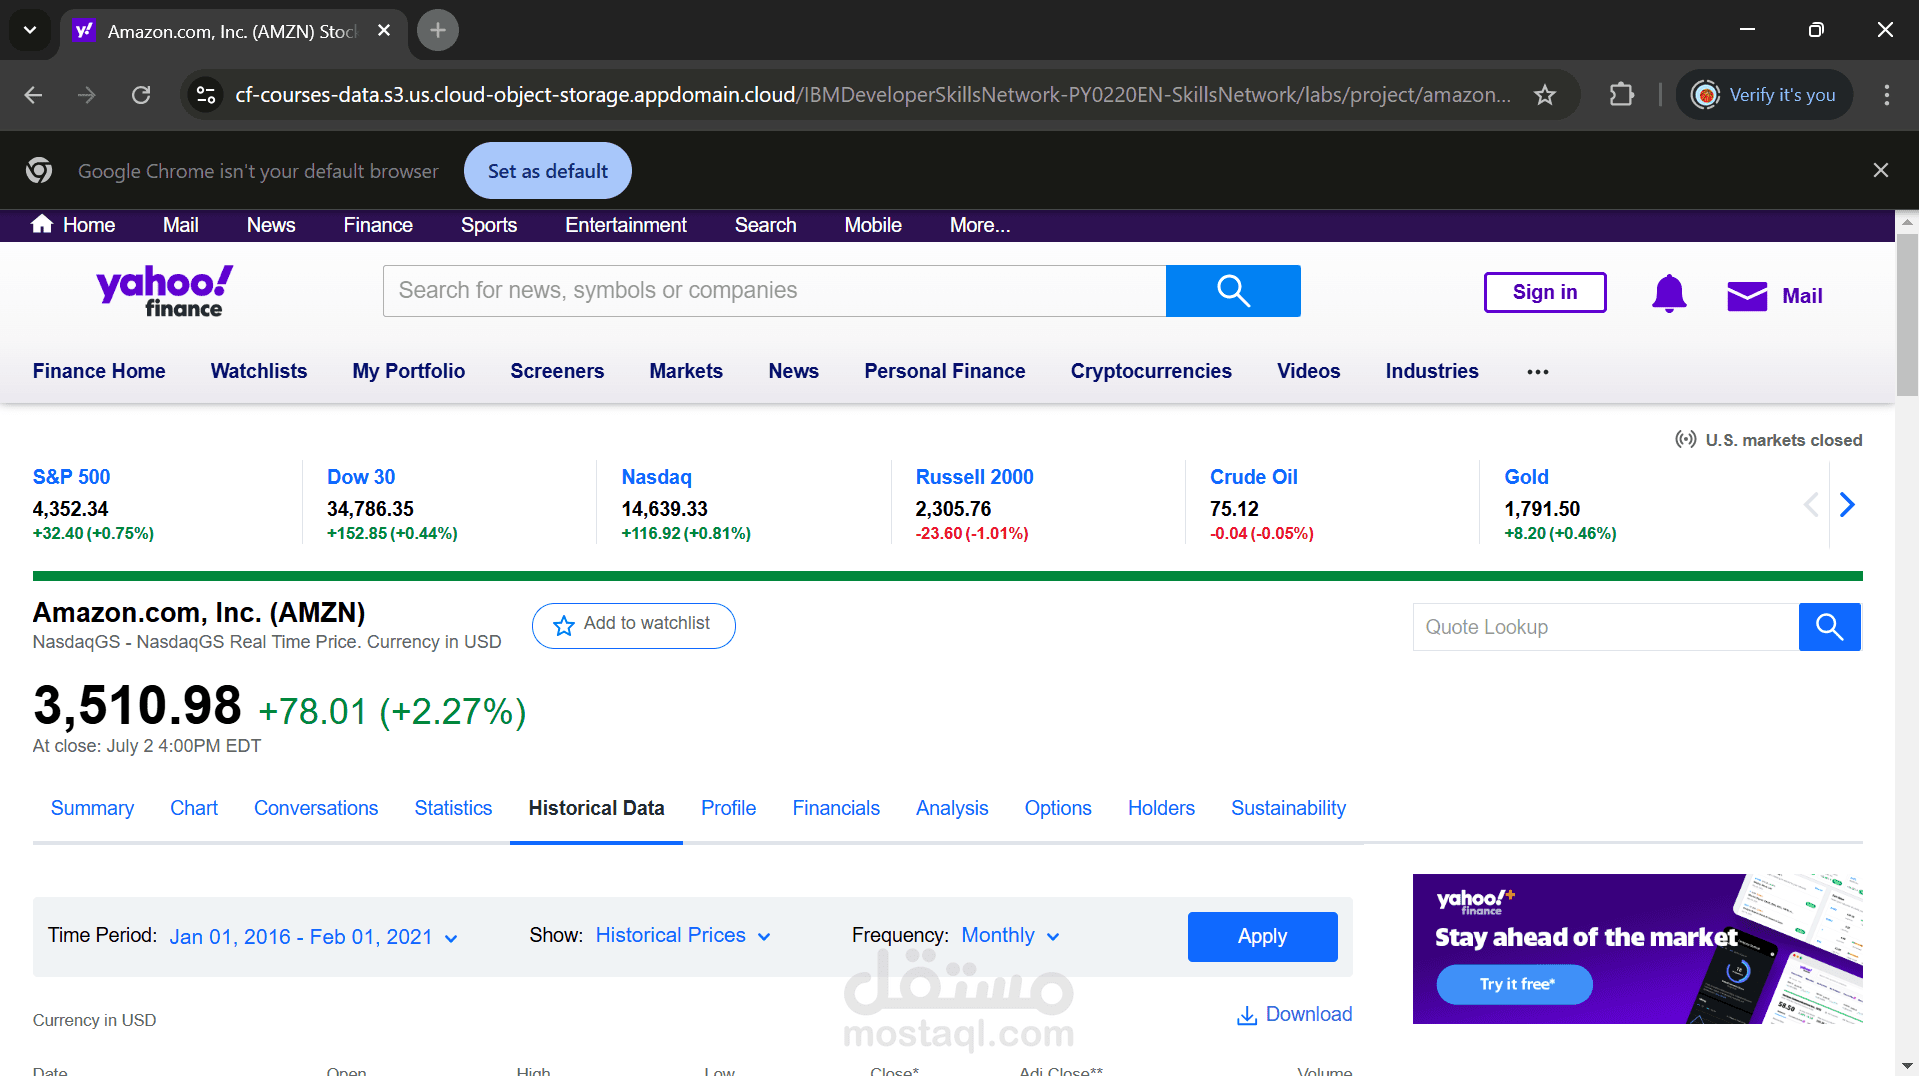Switch to the Chart tab
1919x1076 pixels.
click(x=194, y=808)
